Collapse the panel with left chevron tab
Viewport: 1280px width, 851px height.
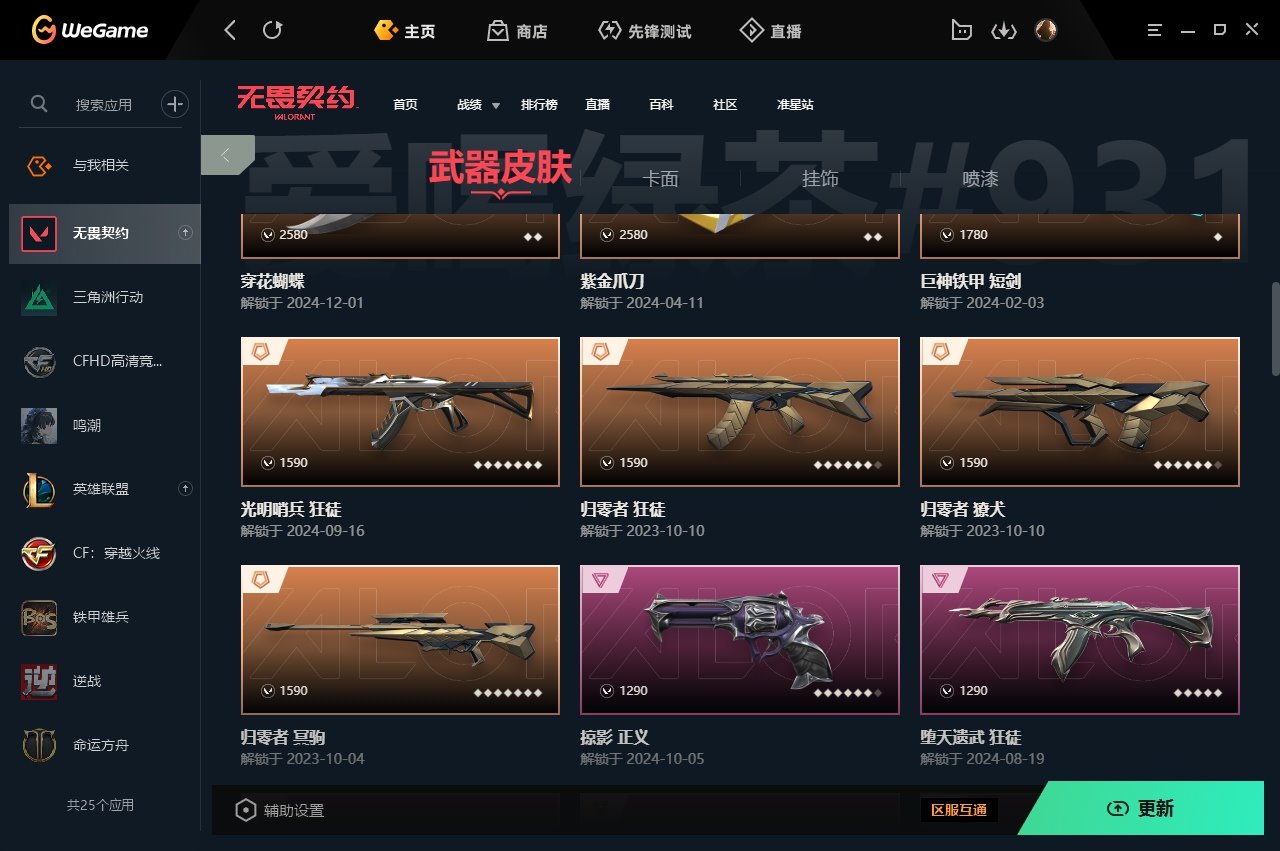tap(227, 155)
